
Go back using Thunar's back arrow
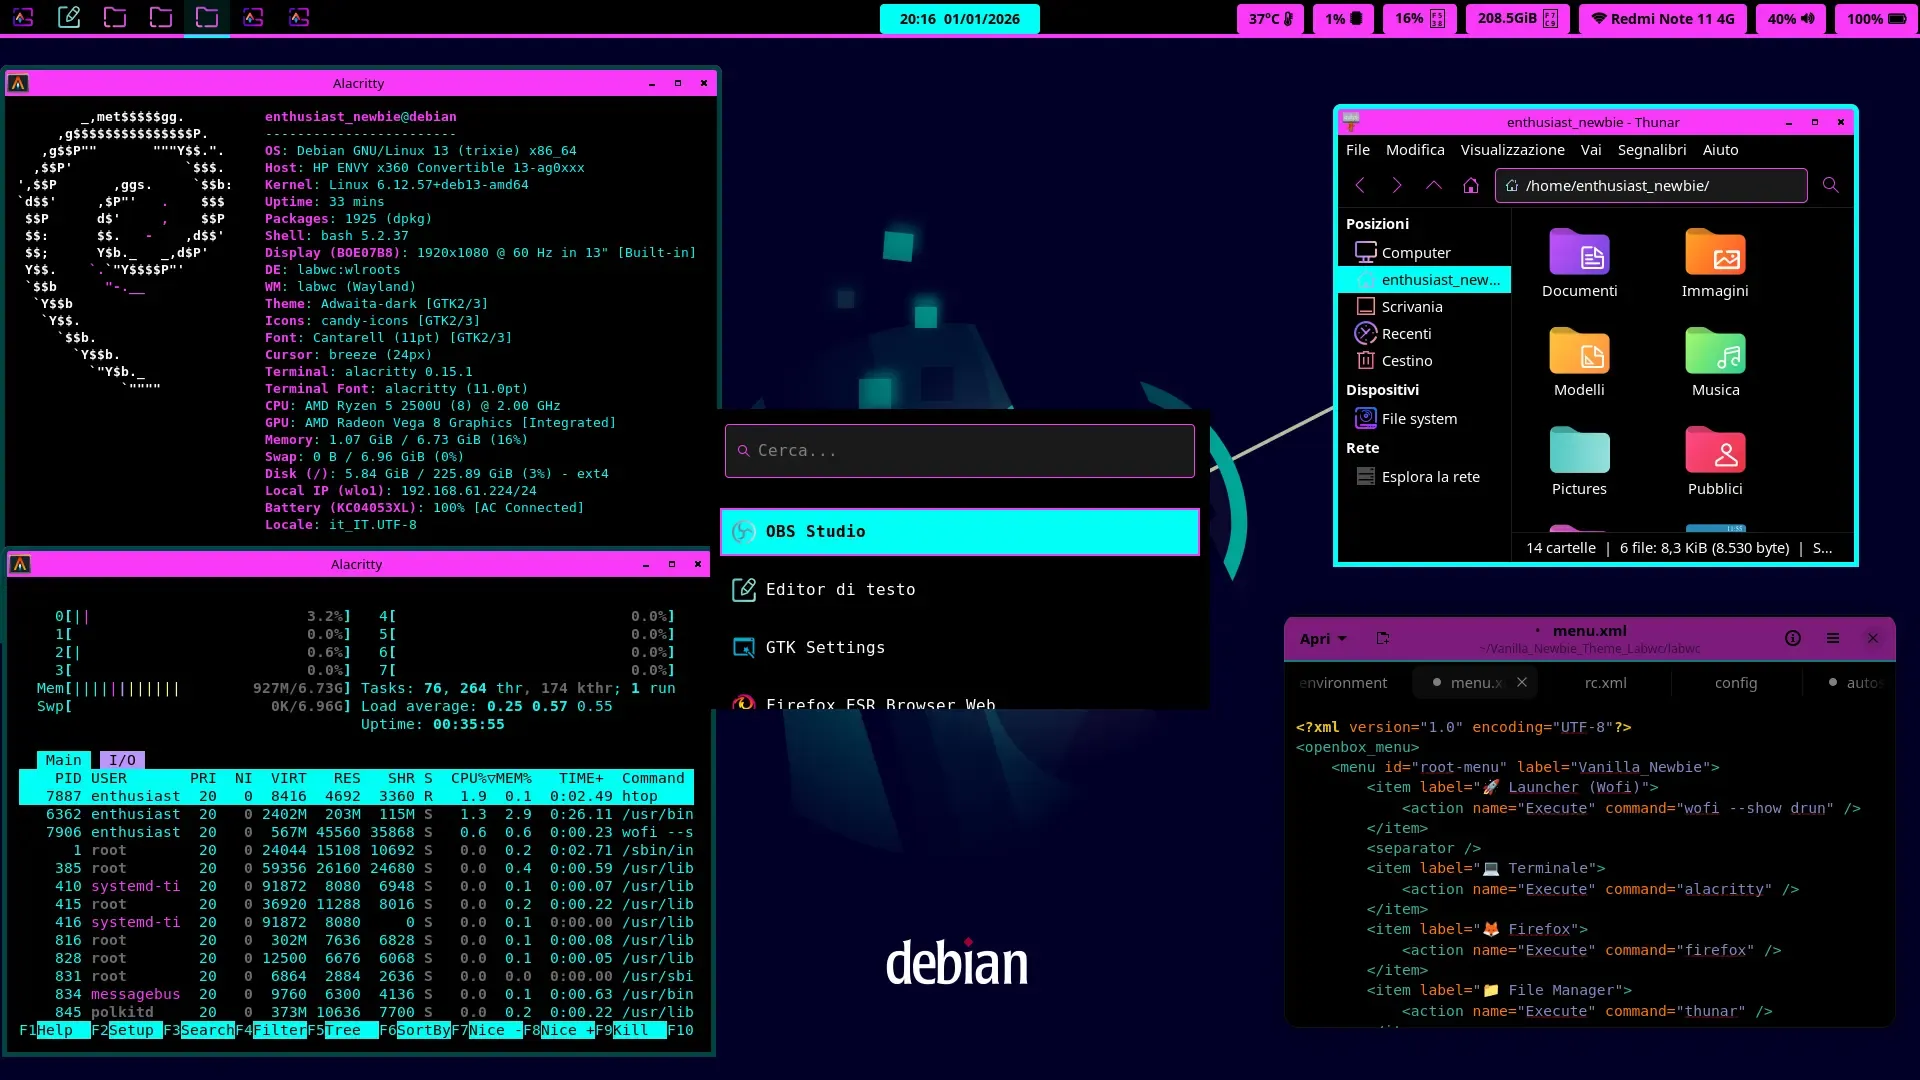tap(1361, 185)
